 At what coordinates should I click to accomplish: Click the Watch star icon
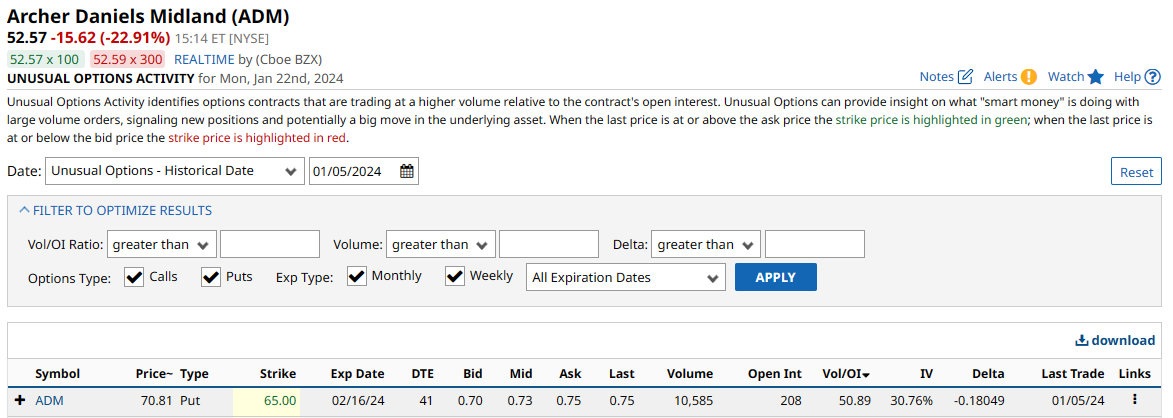pyautogui.click(x=1095, y=77)
